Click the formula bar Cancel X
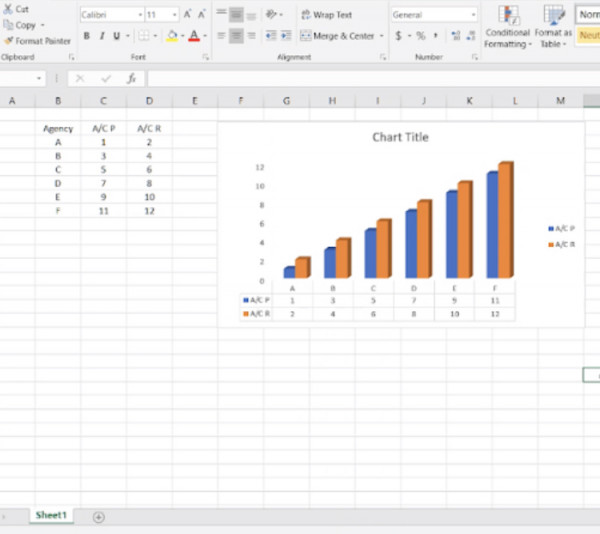The image size is (600, 534). tap(80, 79)
